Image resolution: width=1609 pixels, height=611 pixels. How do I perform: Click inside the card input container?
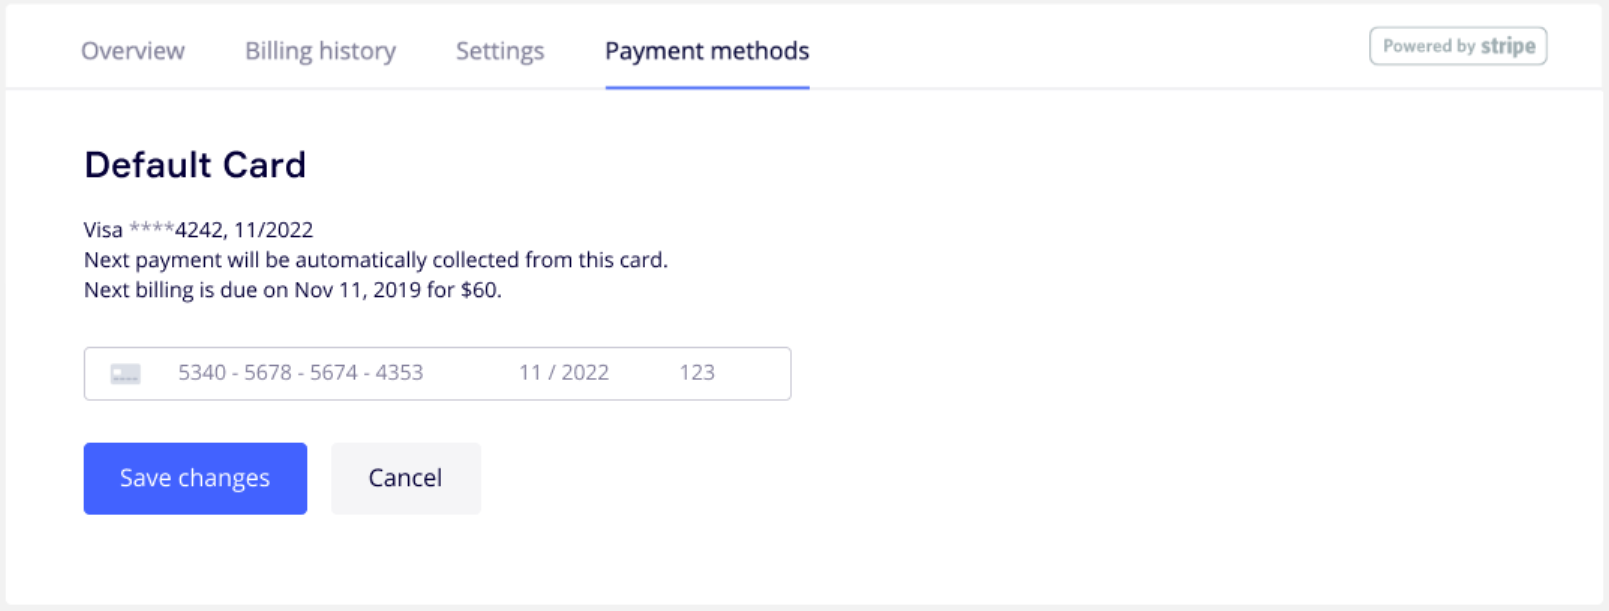[437, 373]
